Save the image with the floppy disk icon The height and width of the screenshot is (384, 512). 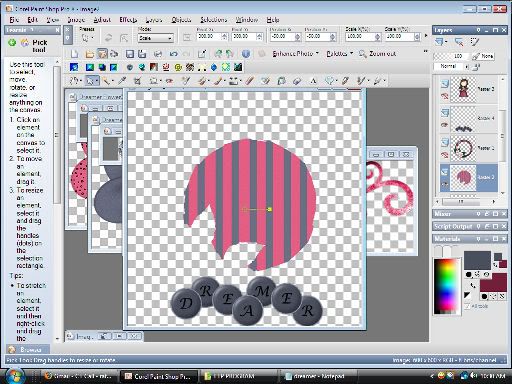point(130,54)
